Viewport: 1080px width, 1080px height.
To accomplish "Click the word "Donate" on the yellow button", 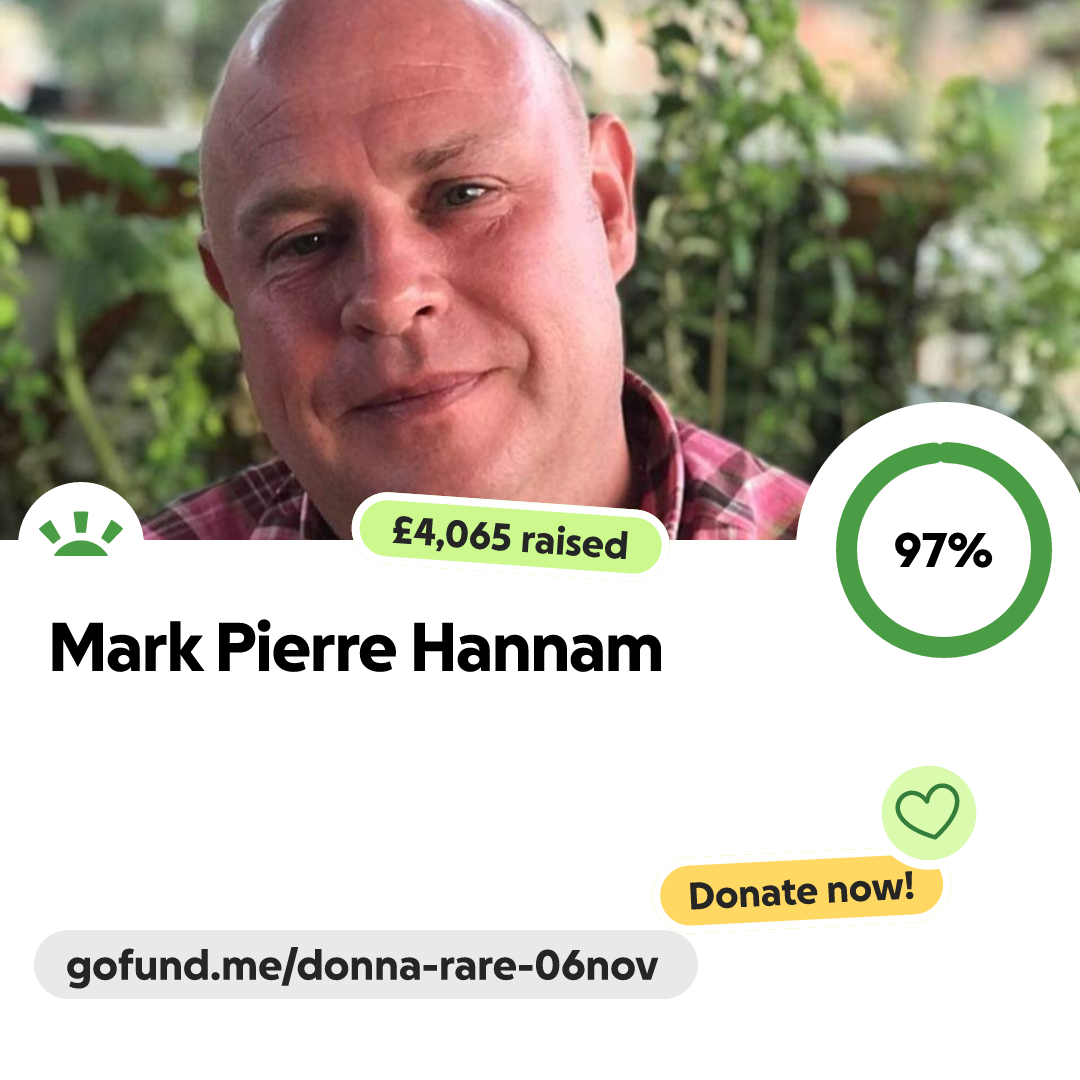I will [x=752, y=895].
